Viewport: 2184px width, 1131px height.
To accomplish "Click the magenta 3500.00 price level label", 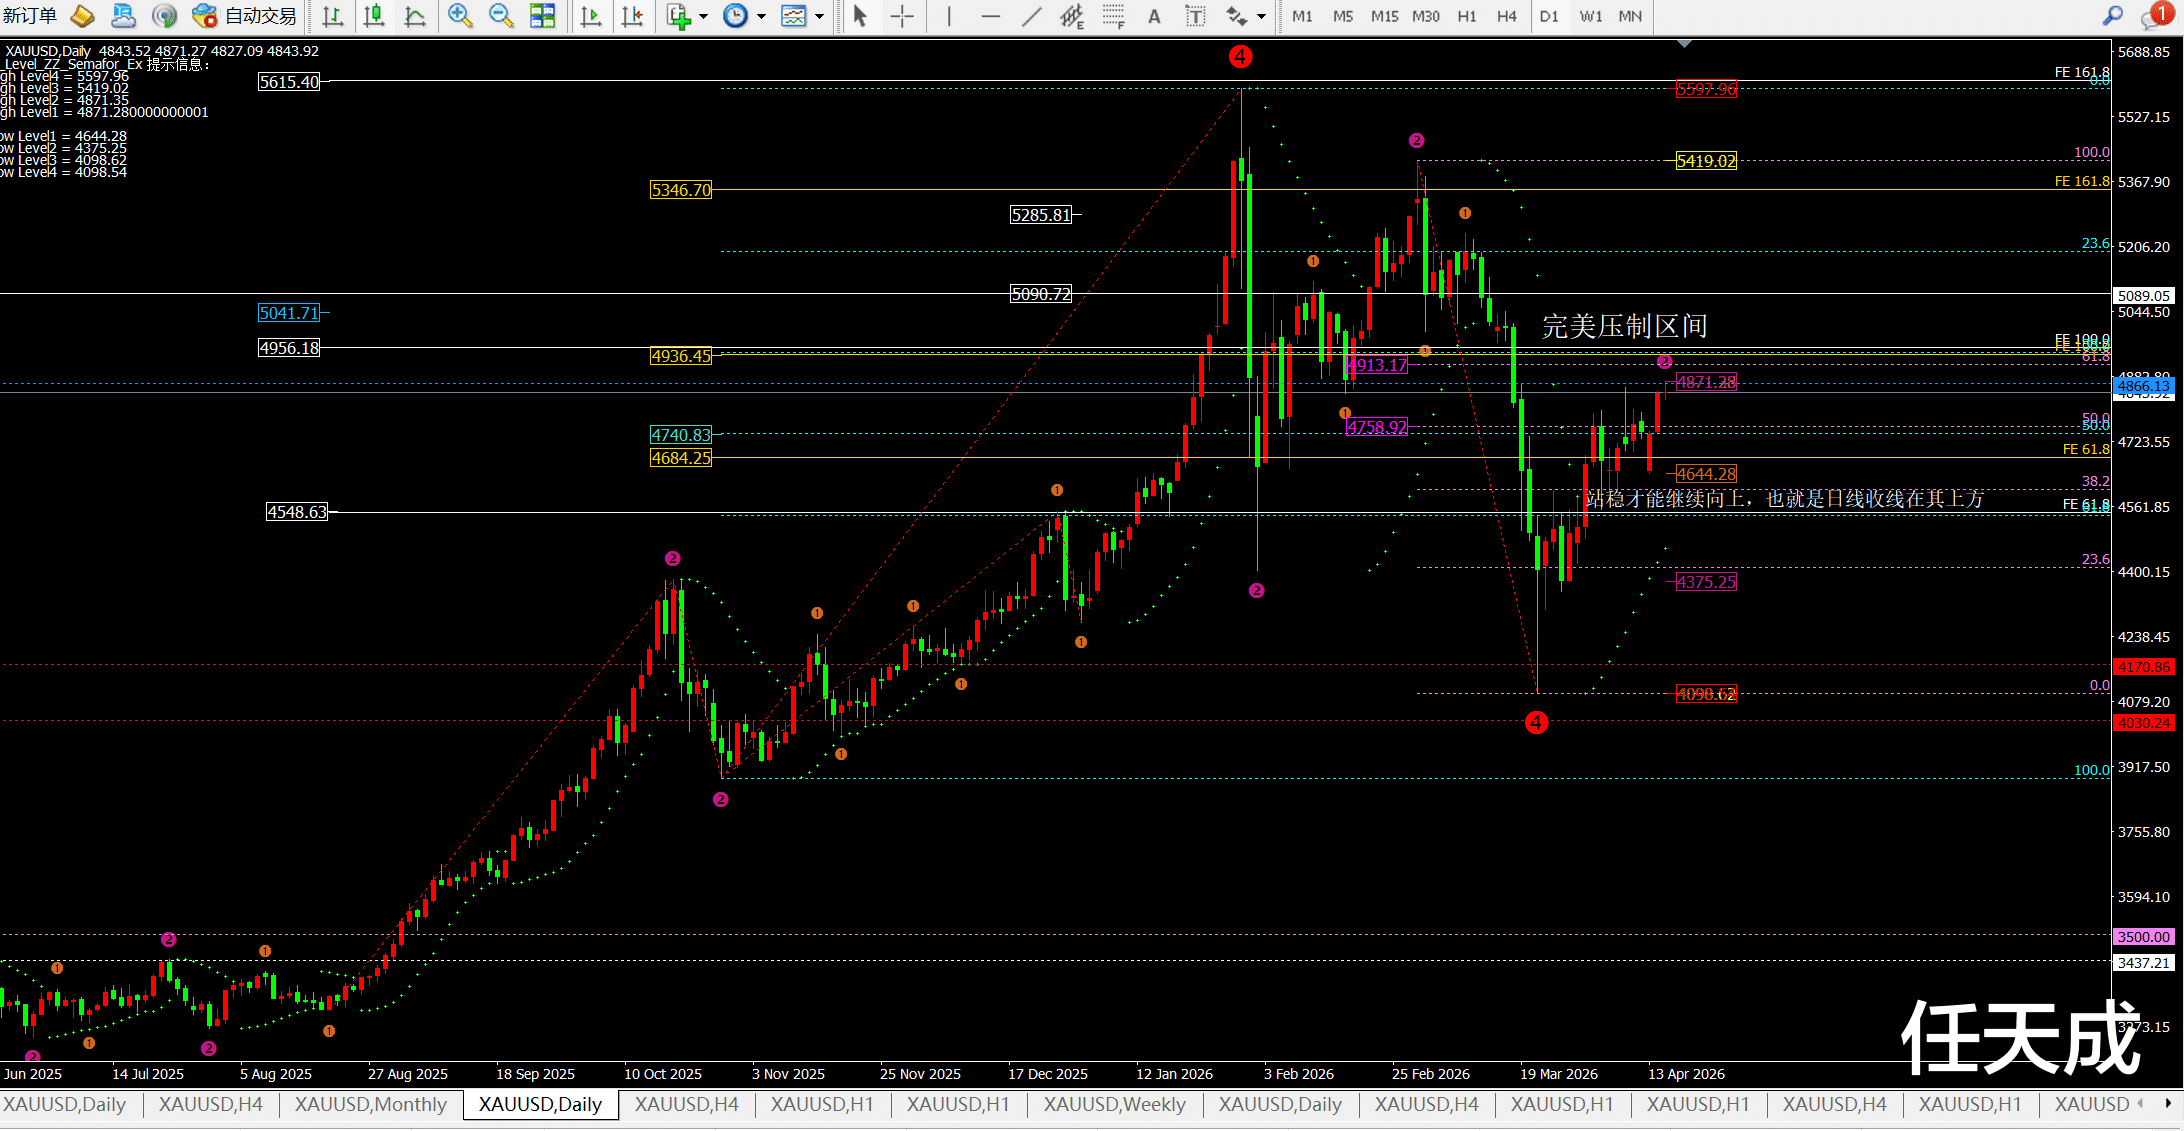I will coord(2143,937).
